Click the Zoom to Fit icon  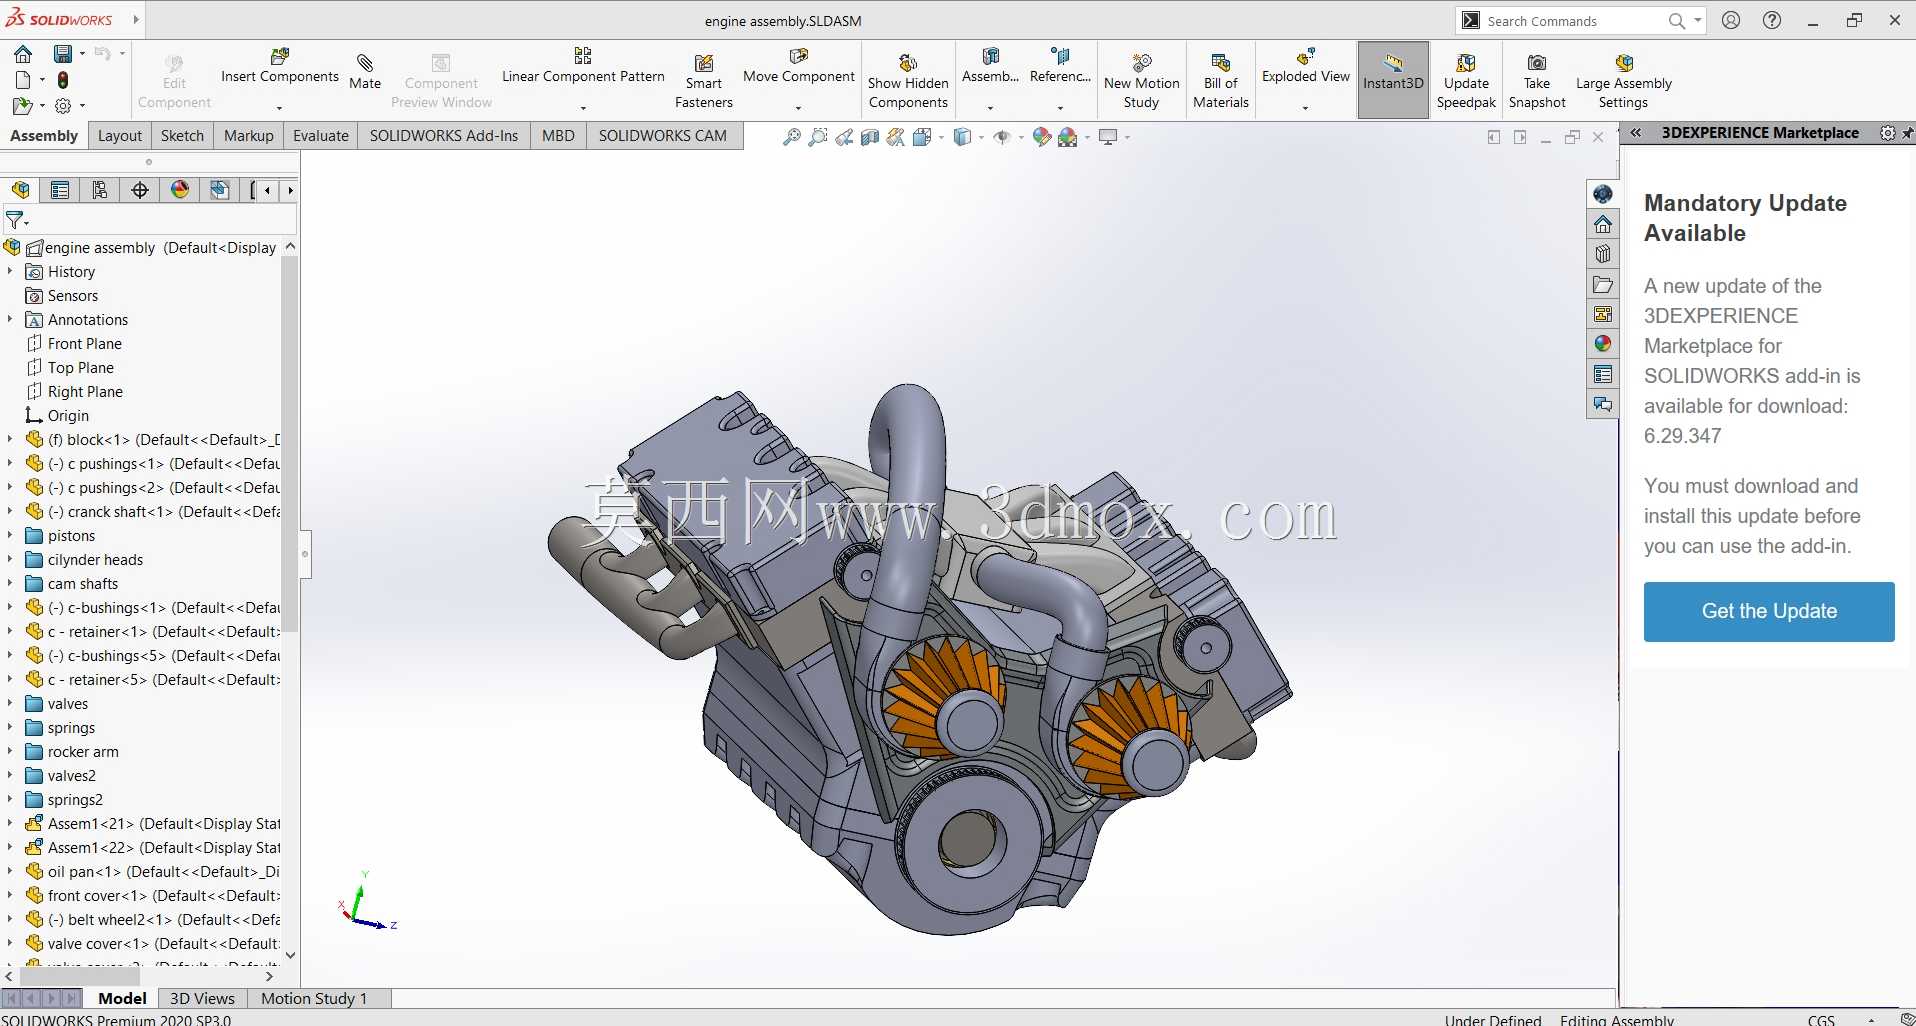(791, 137)
